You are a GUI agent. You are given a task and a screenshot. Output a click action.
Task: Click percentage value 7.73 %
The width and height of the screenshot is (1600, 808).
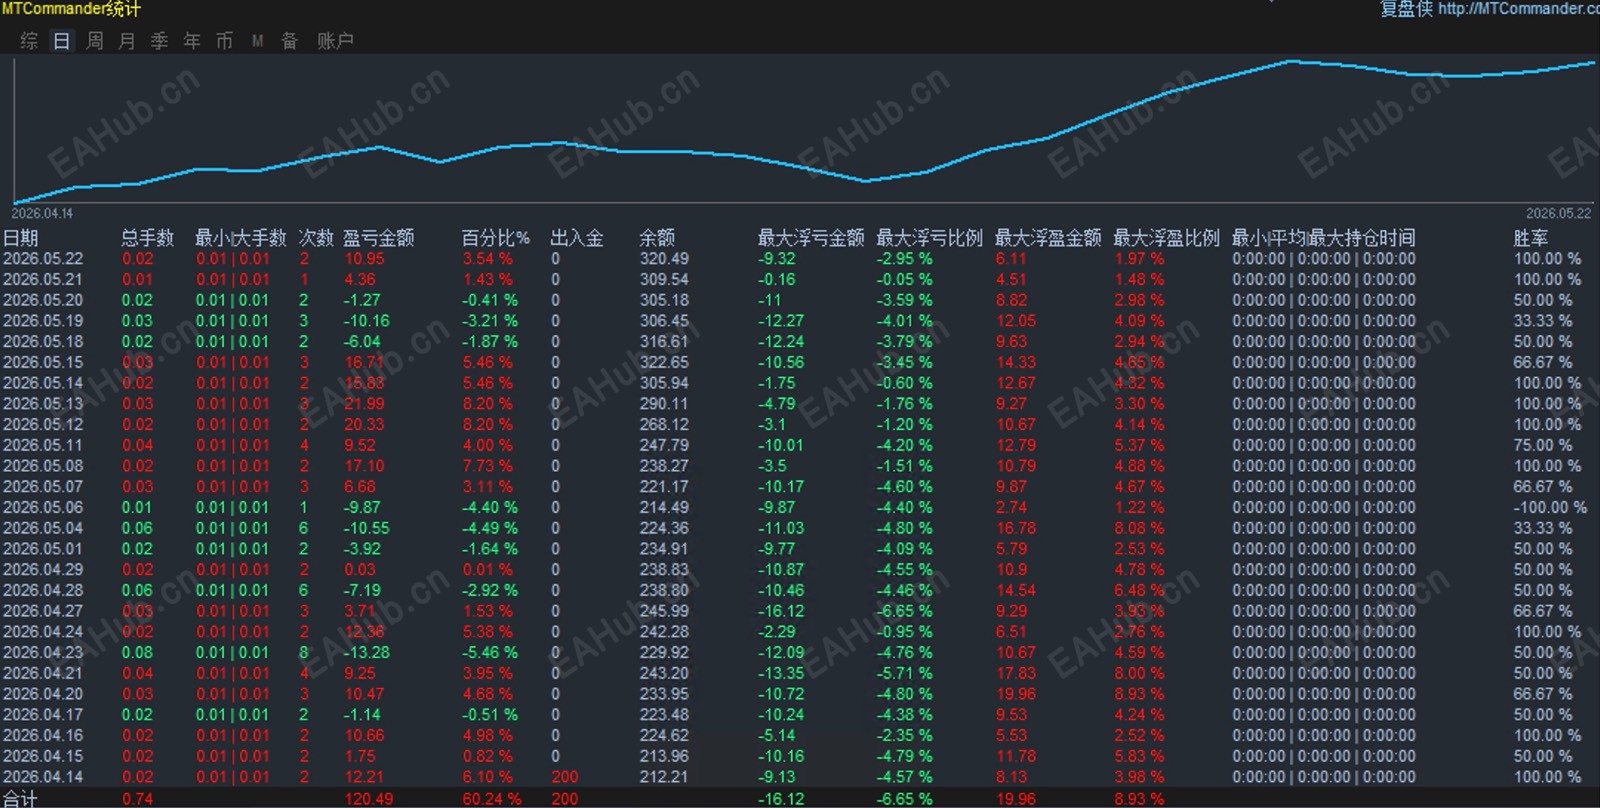click(487, 466)
